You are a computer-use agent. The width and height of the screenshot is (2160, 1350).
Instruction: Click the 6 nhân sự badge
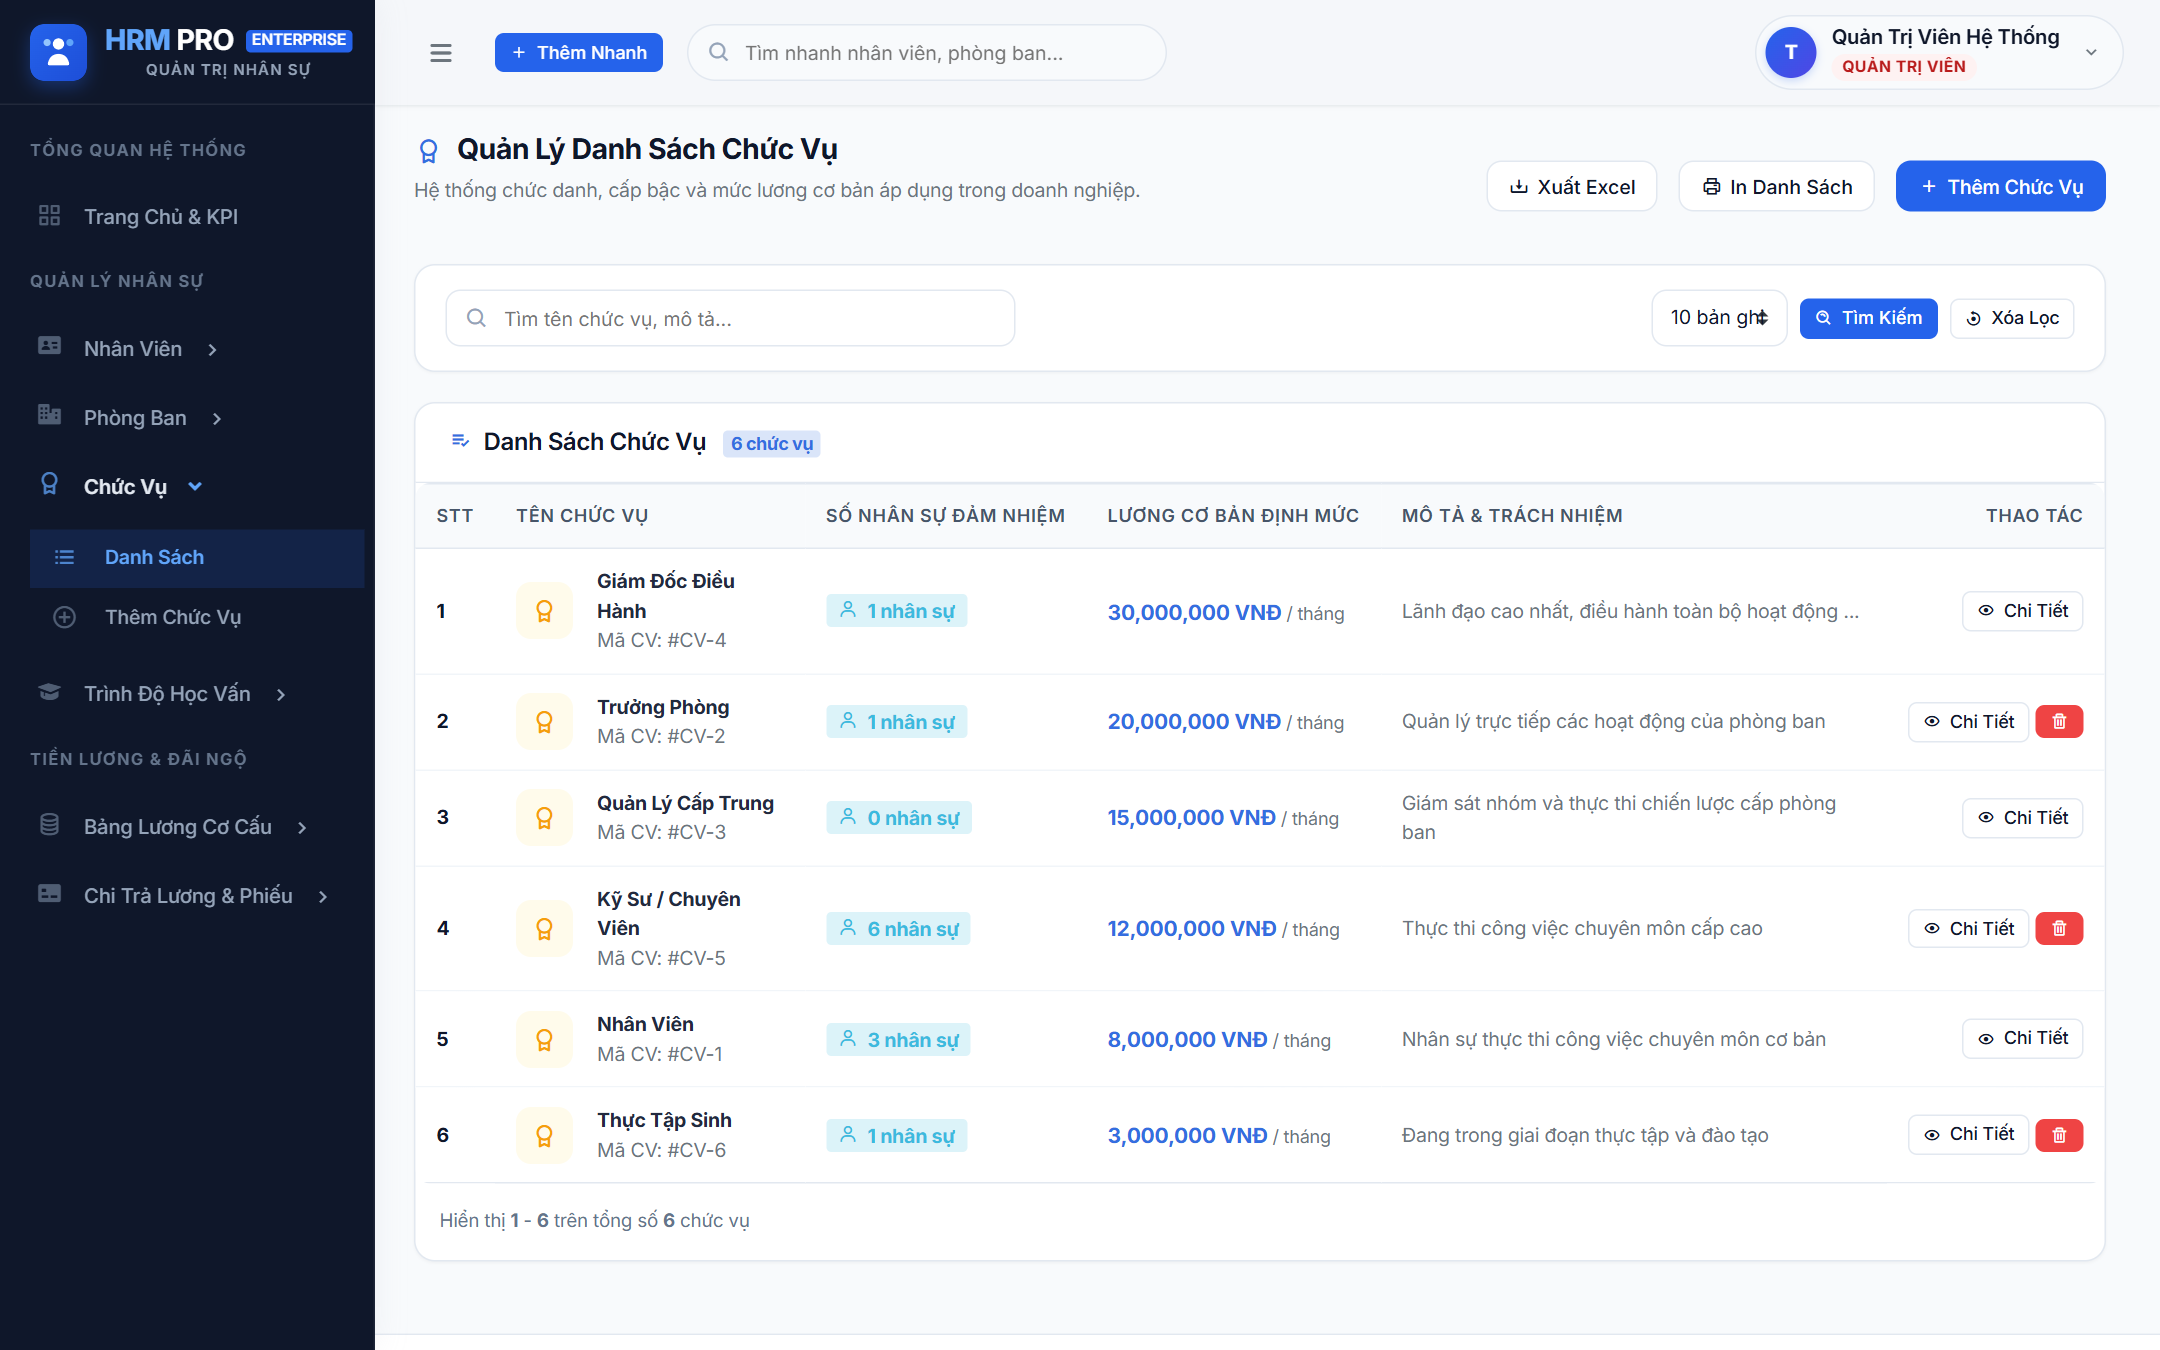tap(899, 929)
